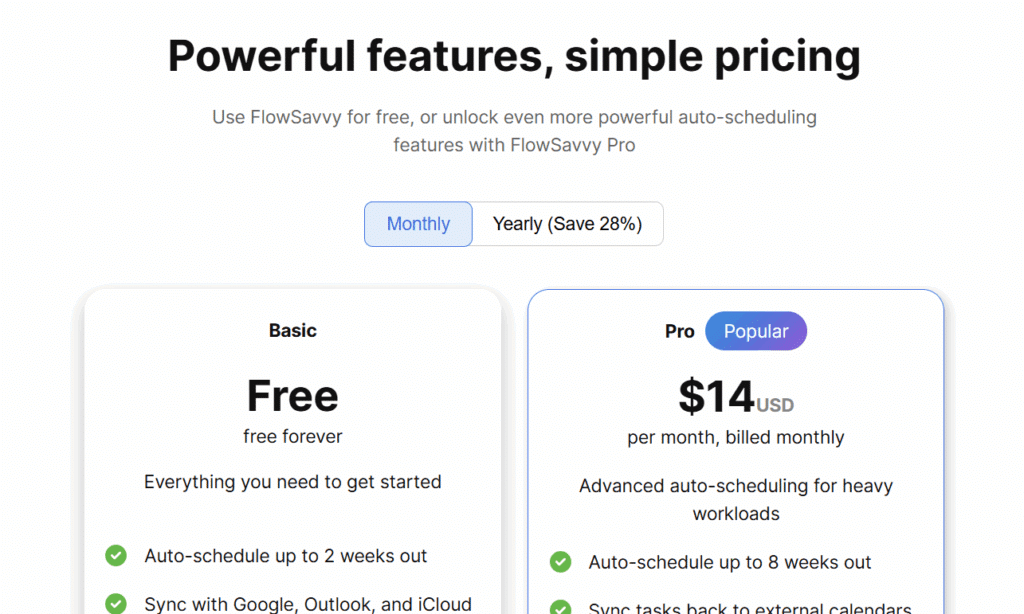This screenshot has height=614, width=1024.
Task: Click the Popular badge on Pro plan
Action: coord(756,331)
